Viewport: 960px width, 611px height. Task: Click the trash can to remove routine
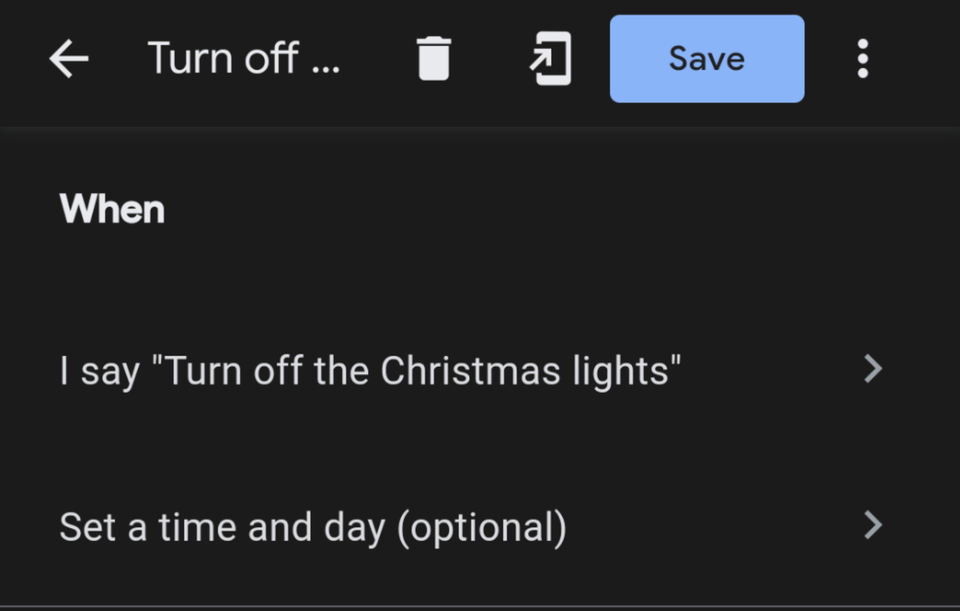[433, 59]
